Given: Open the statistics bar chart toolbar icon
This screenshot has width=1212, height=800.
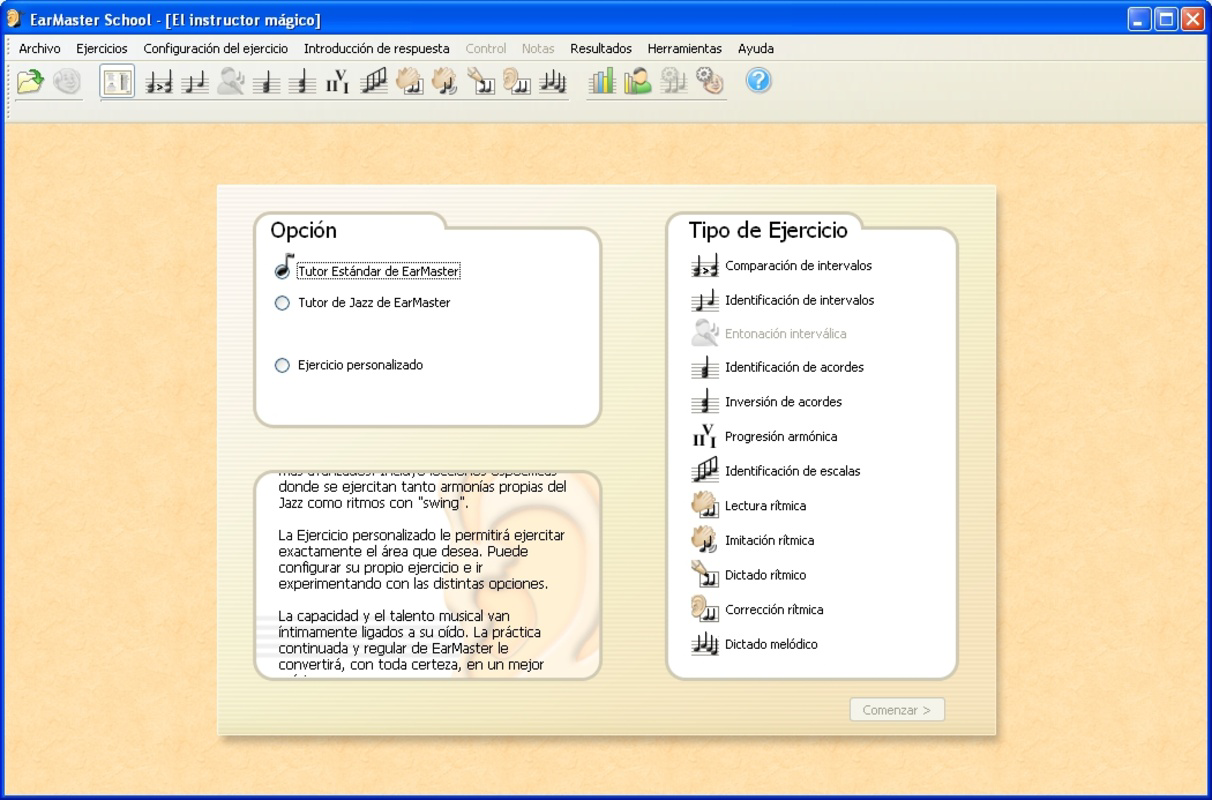Looking at the screenshot, I should 602,81.
